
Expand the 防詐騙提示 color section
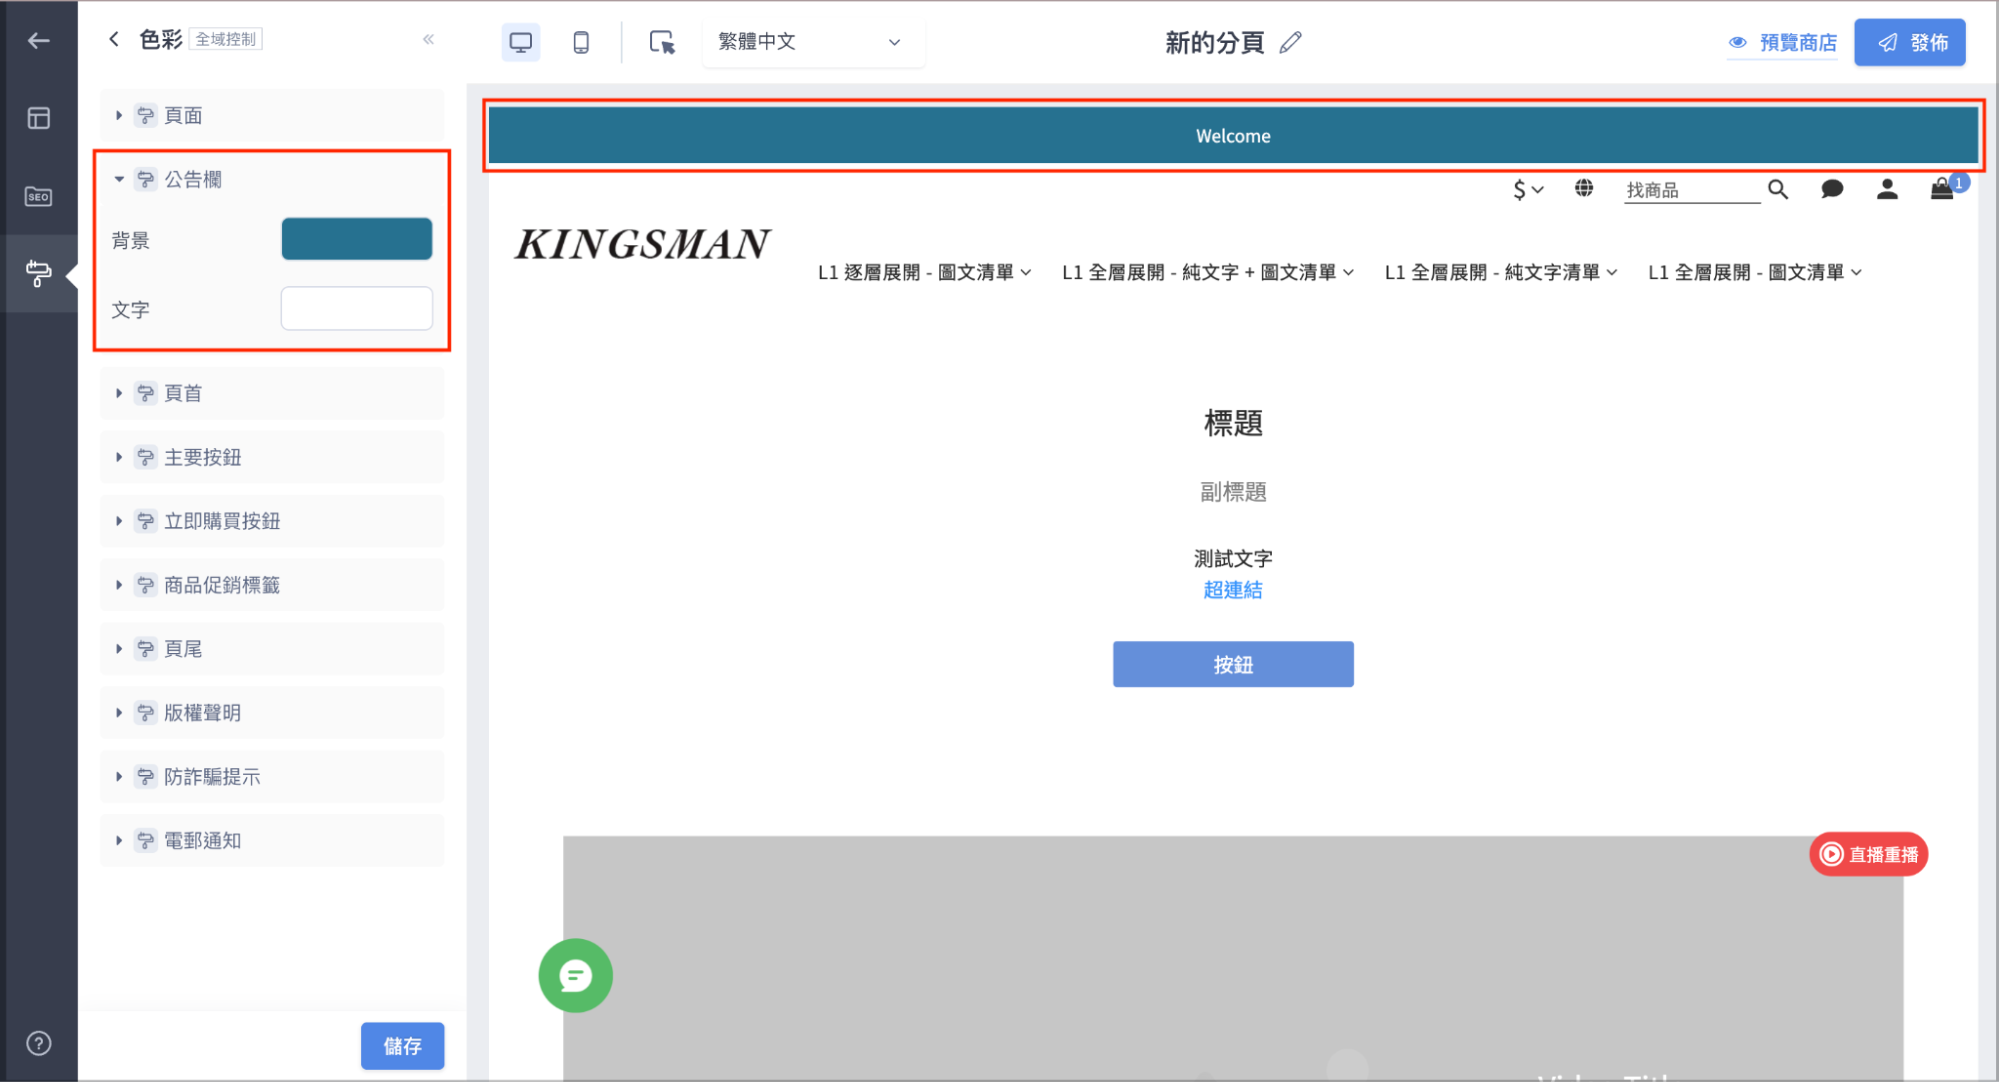tap(272, 778)
